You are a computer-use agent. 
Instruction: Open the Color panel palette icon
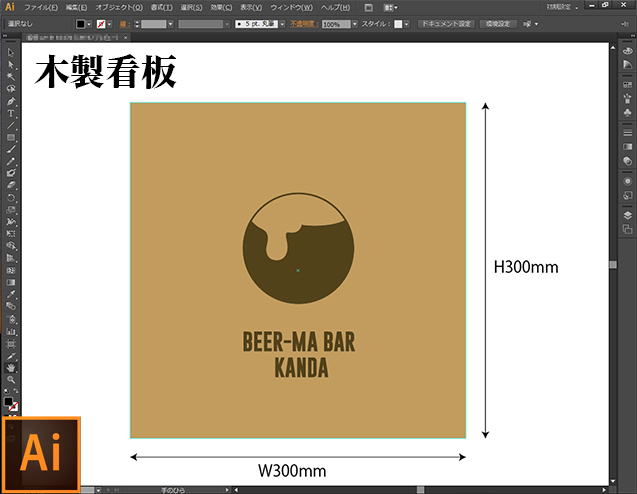[628, 51]
